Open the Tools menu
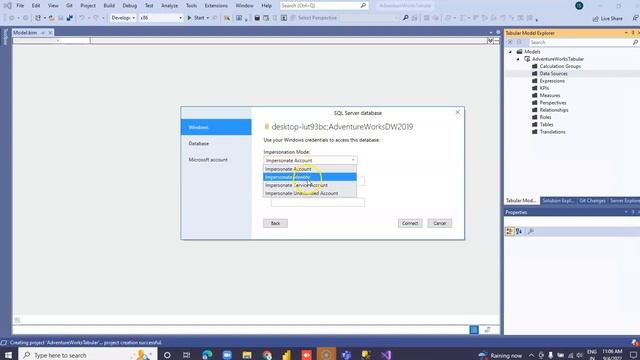The height and width of the screenshot is (360, 640). pyautogui.click(x=191, y=6)
